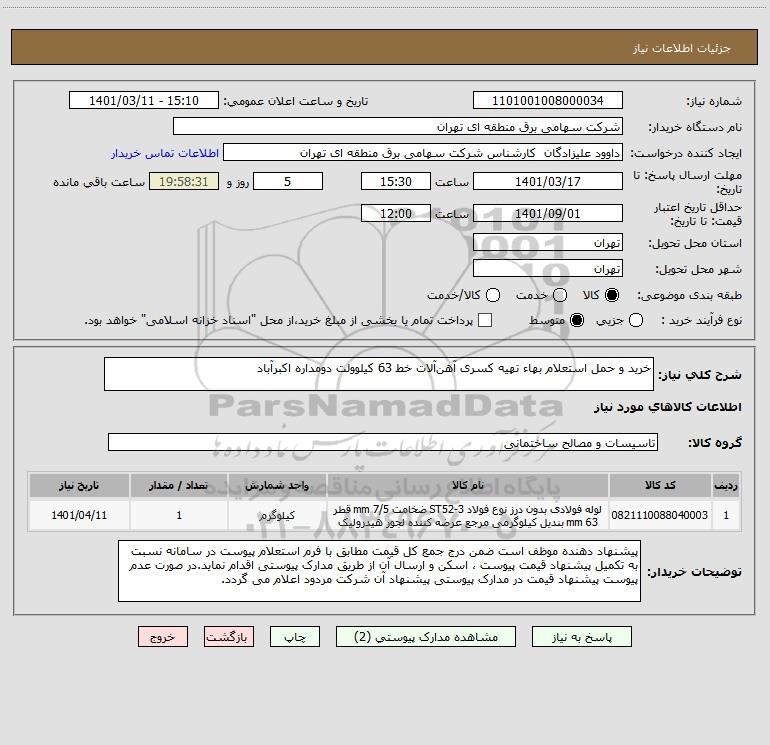Open the اطلاعات تماس خریدار link

pyautogui.click(x=165, y=153)
